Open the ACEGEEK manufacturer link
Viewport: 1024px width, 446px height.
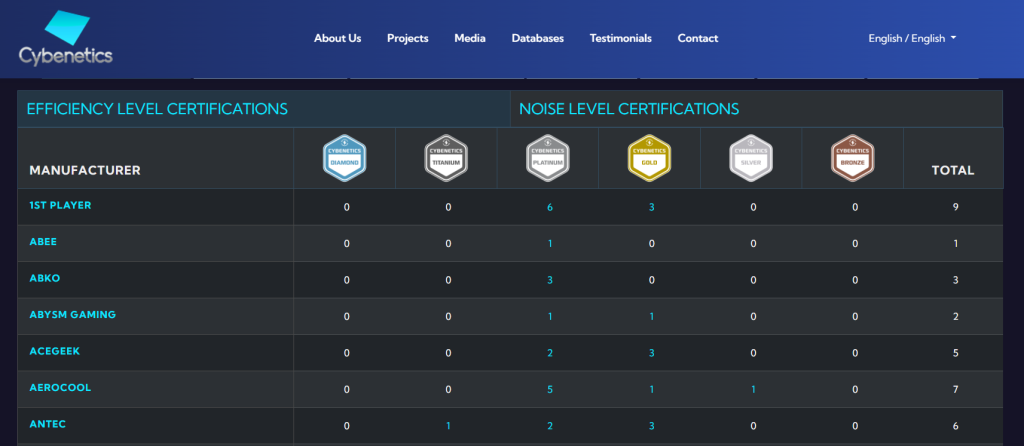(55, 351)
